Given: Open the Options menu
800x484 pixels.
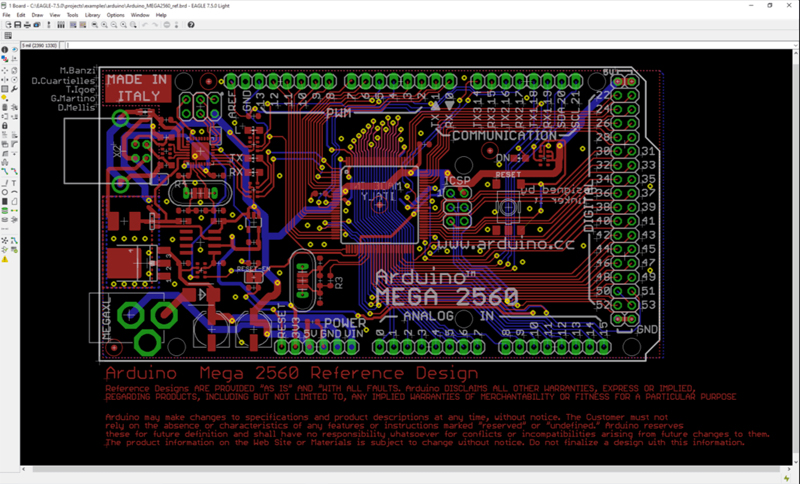Looking at the screenshot, I should tap(115, 15).
